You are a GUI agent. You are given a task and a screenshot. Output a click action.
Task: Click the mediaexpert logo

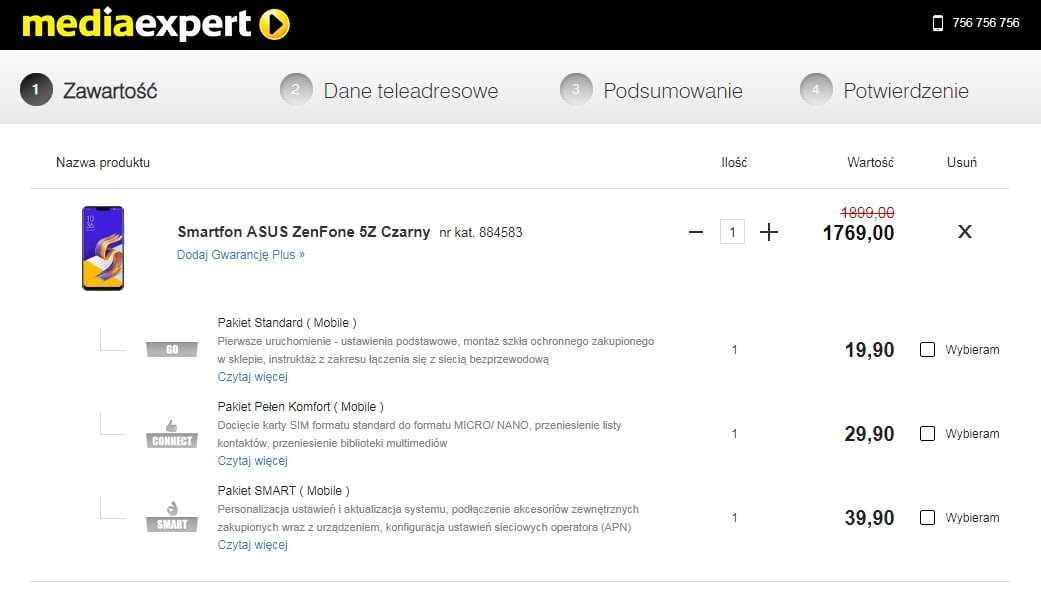pos(156,24)
